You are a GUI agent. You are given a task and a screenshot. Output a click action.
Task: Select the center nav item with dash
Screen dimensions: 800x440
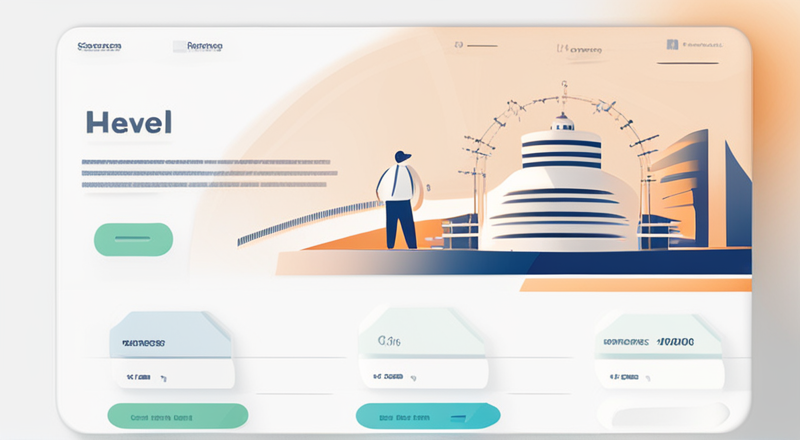(476, 45)
